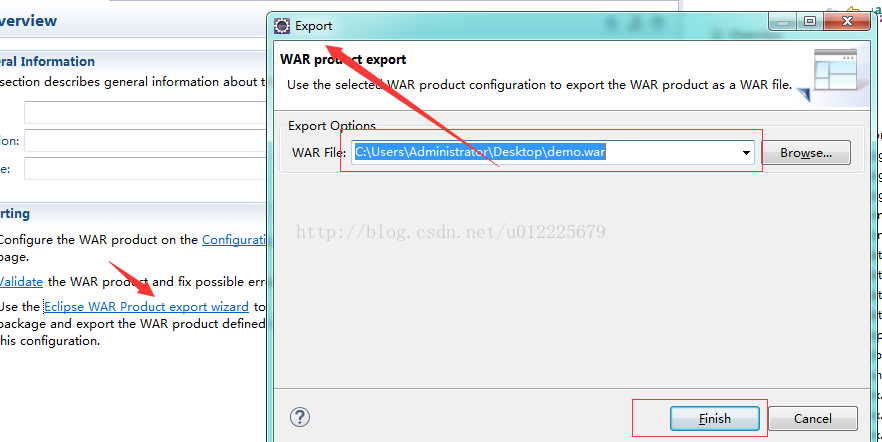
Task: Open the Eclipse WAR Product export wizard link
Action: 146,307
